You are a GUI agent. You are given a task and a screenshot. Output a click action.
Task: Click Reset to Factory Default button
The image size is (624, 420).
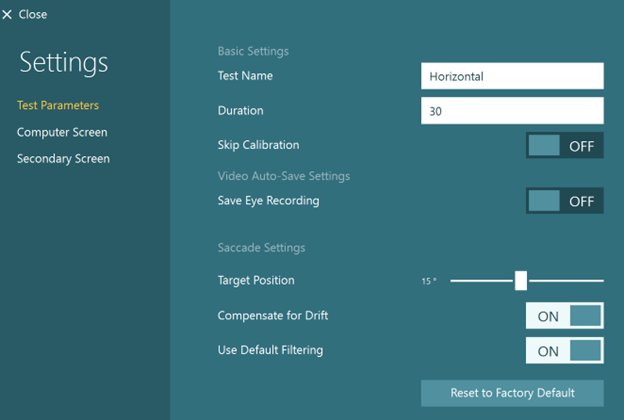[x=512, y=393]
